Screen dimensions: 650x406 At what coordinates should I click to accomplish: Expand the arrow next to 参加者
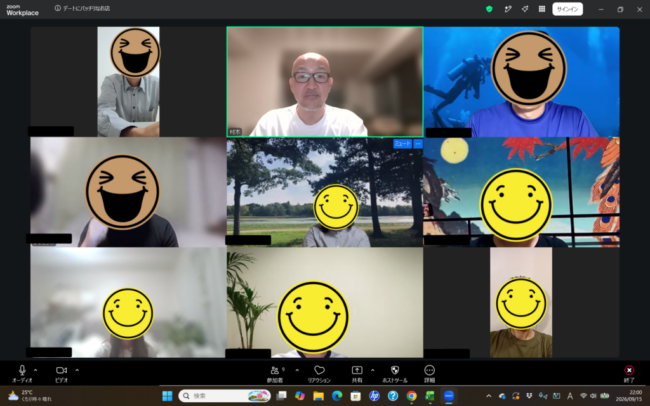(x=297, y=370)
